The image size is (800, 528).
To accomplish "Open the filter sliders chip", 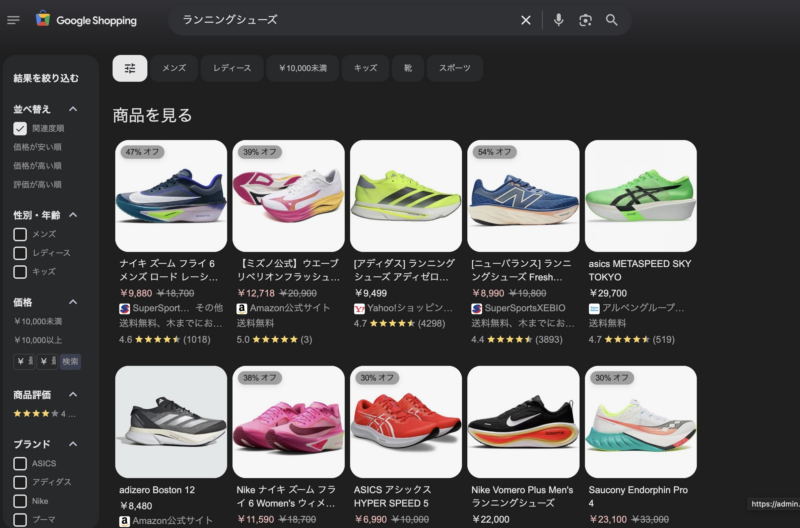I will pyautogui.click(x=129, y=68).
